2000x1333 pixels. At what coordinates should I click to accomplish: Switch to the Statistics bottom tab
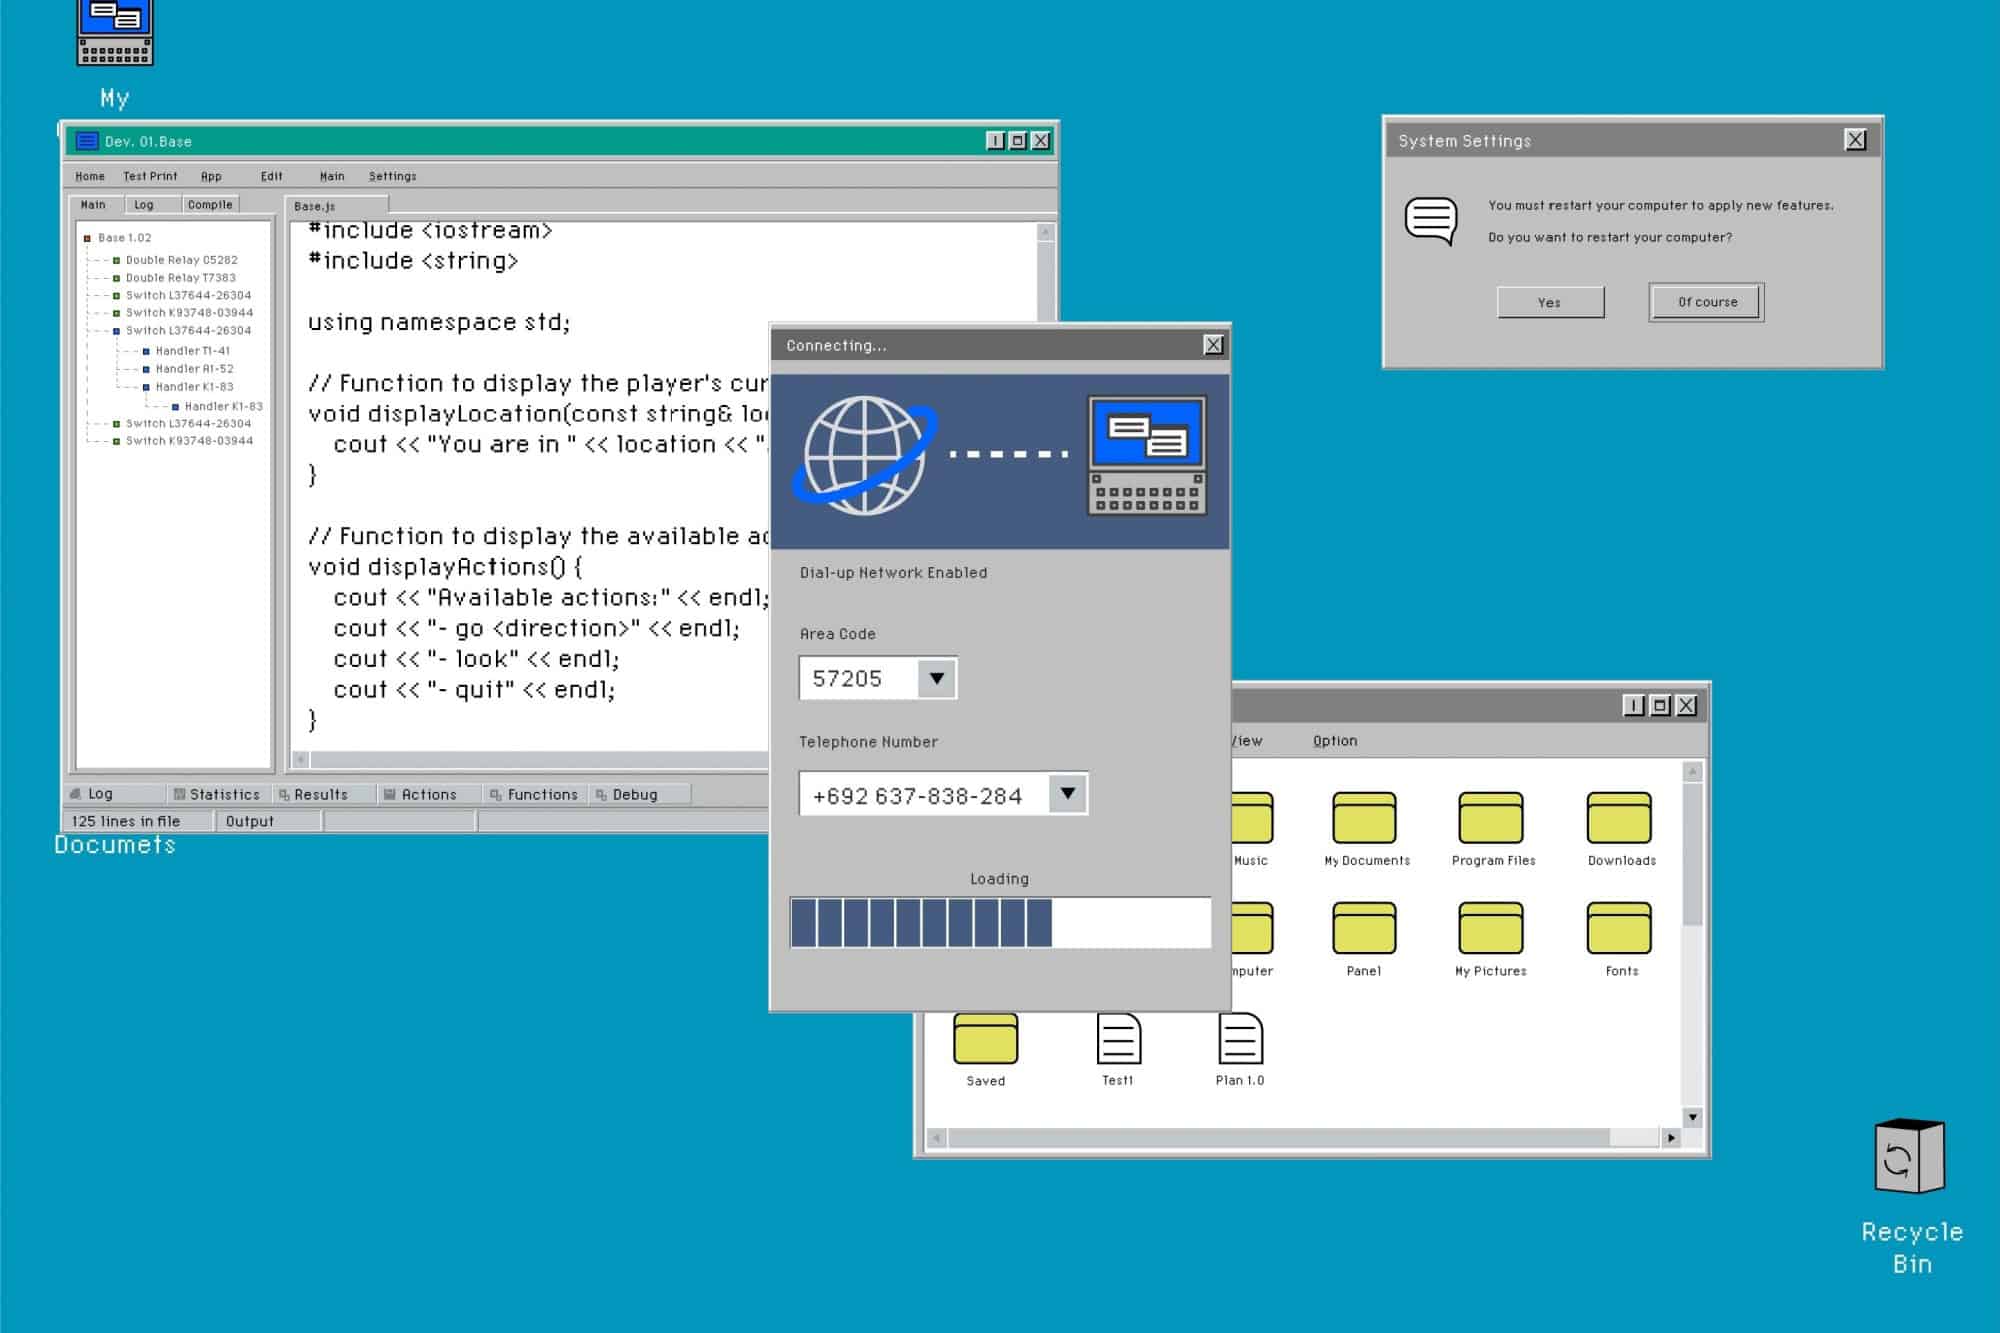[217, 795]
